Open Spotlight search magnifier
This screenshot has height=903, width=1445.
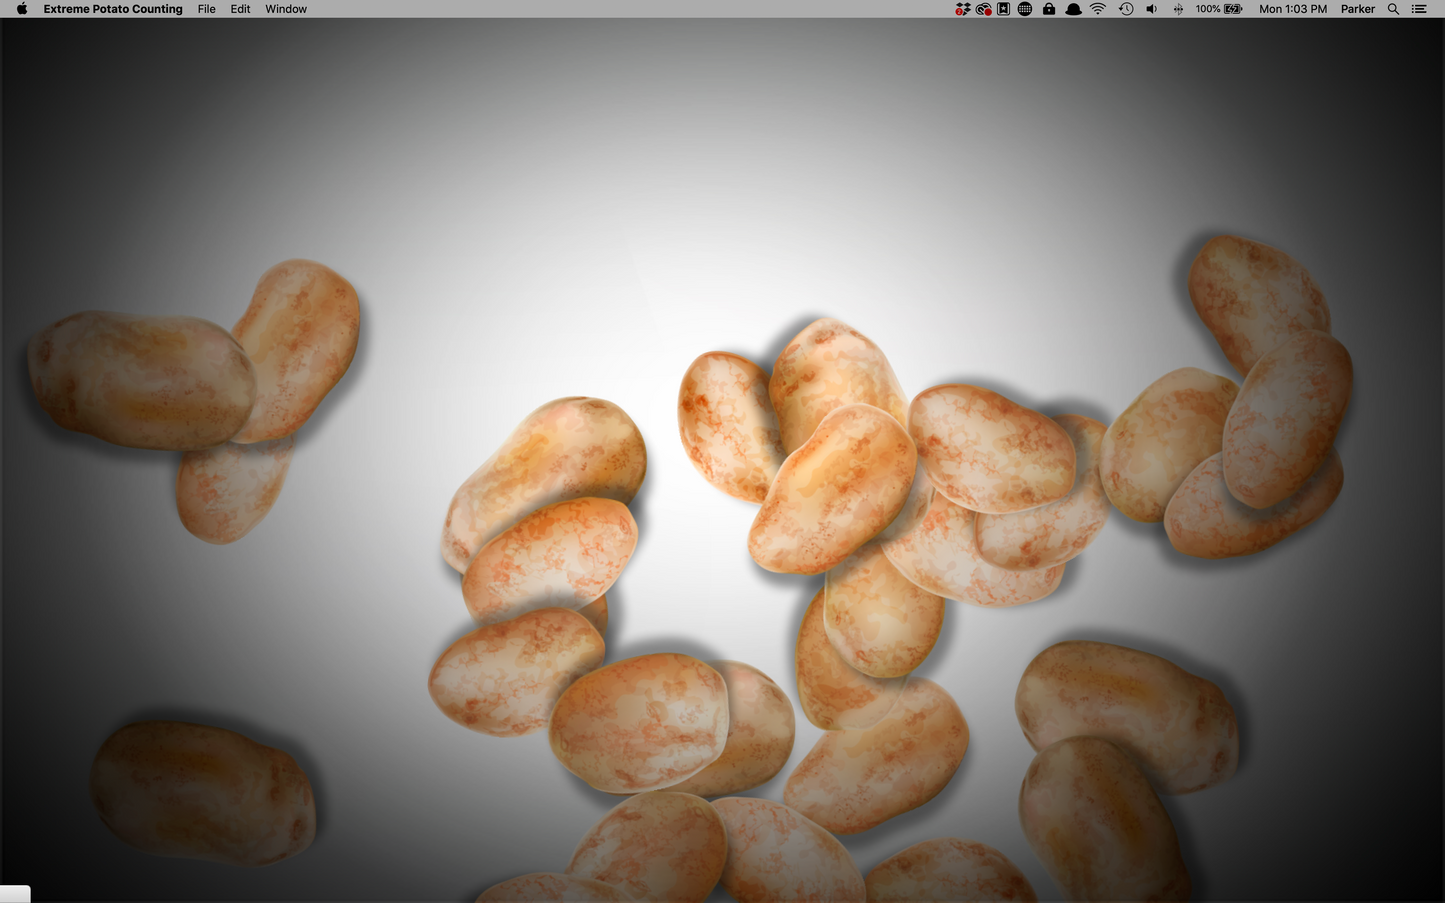(1393, 9)
